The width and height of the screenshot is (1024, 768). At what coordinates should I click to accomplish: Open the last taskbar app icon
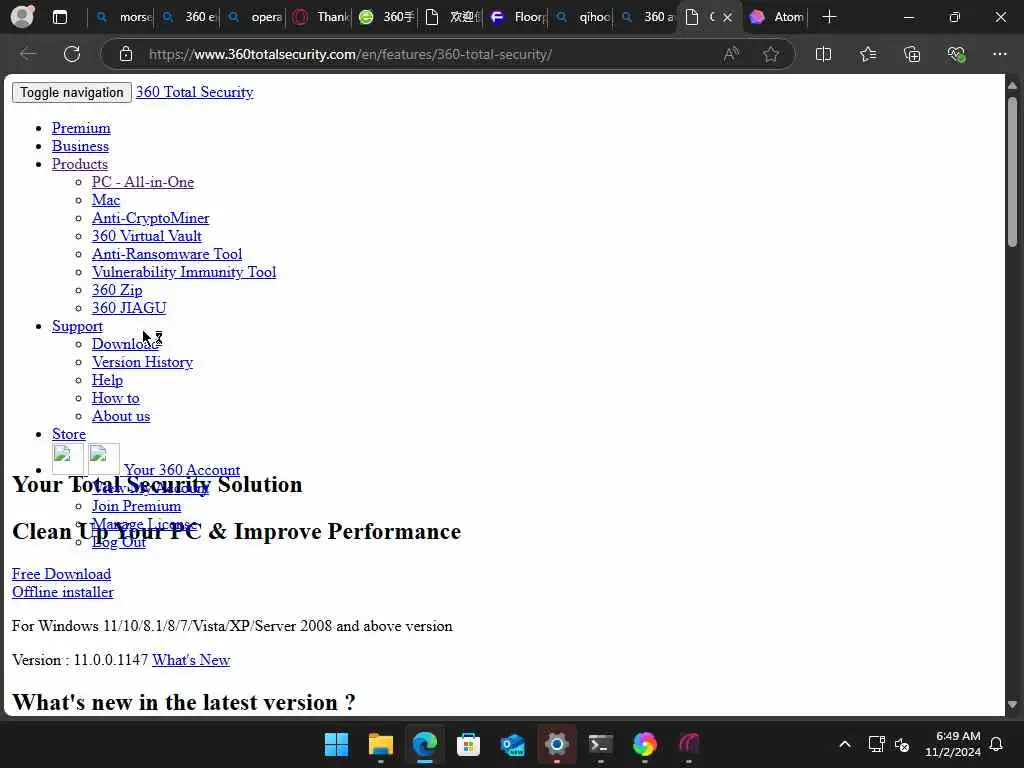point(688,744)
